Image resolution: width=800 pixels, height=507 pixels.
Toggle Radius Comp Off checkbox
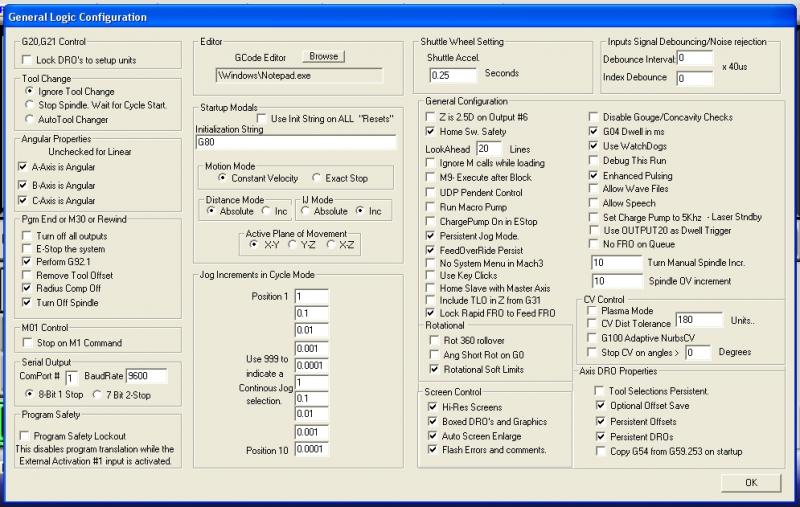click(27, 288)
